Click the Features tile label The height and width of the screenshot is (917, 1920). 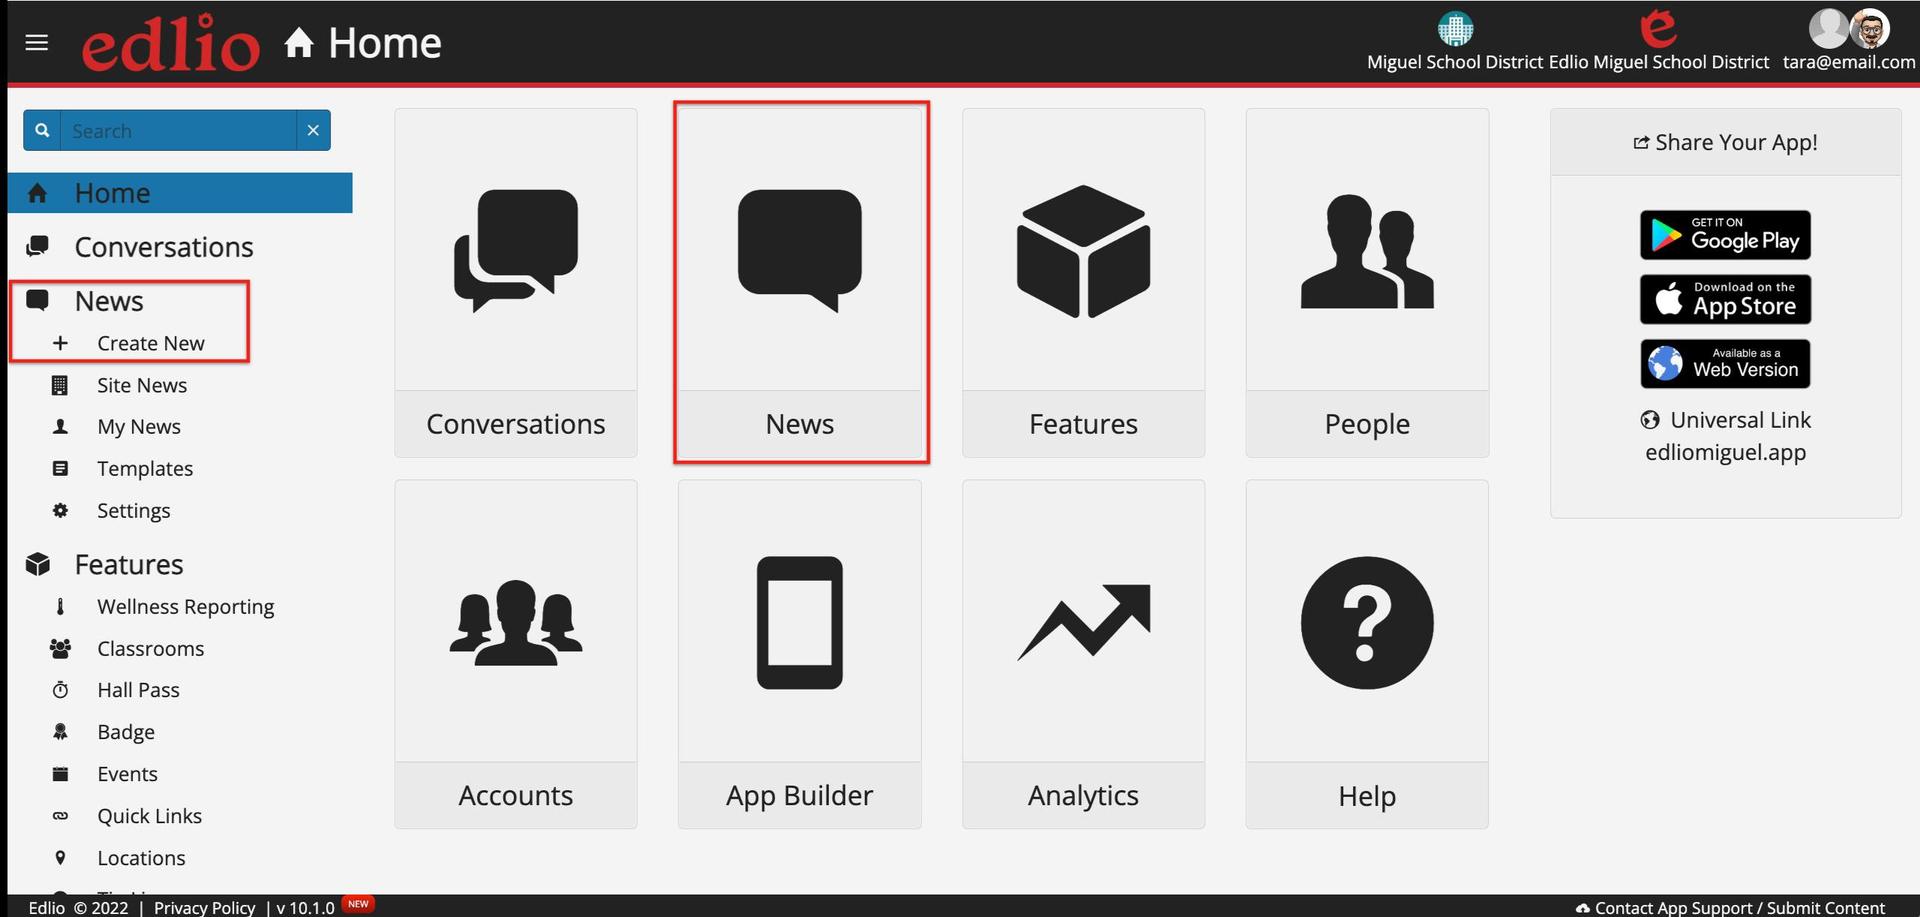tap(1083, 424)
